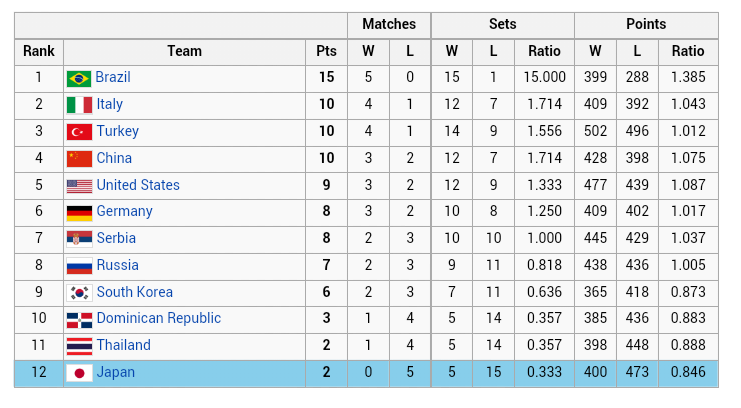Image resolution: width=741 pixels, height=408 pixels.
Task: Click the Brazil flag icon
Action: 79,78
